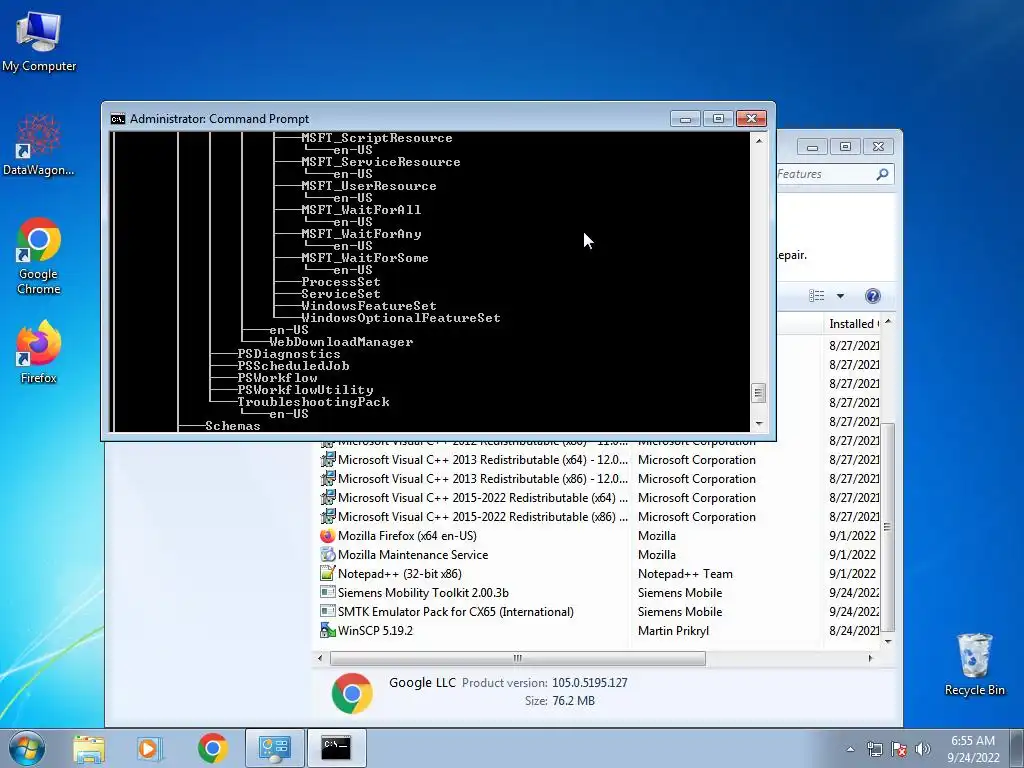Click the program list vertical scrollbar thumb

click(888, 527)
